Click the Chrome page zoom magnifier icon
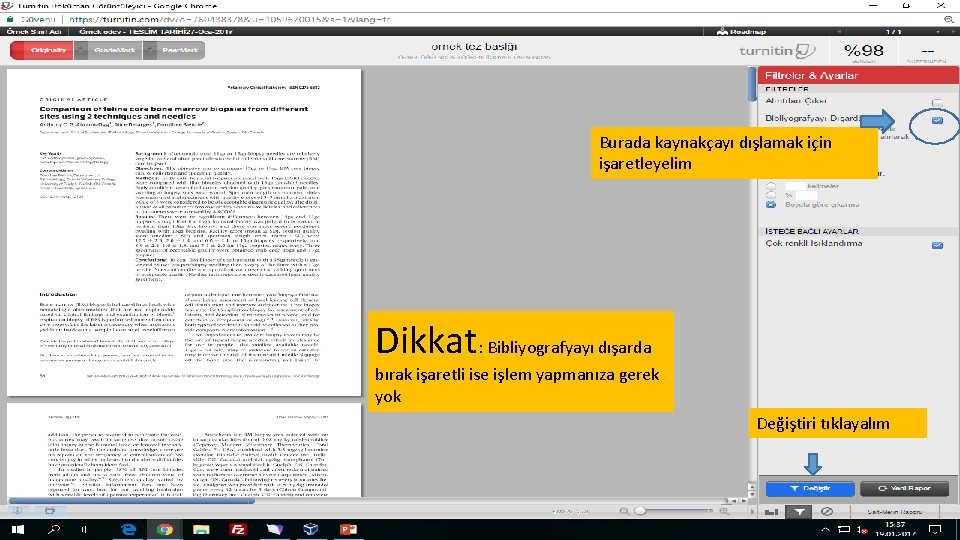Image resolution: width=960 pixels, height=540 pixels. click(x=949, y=19)
